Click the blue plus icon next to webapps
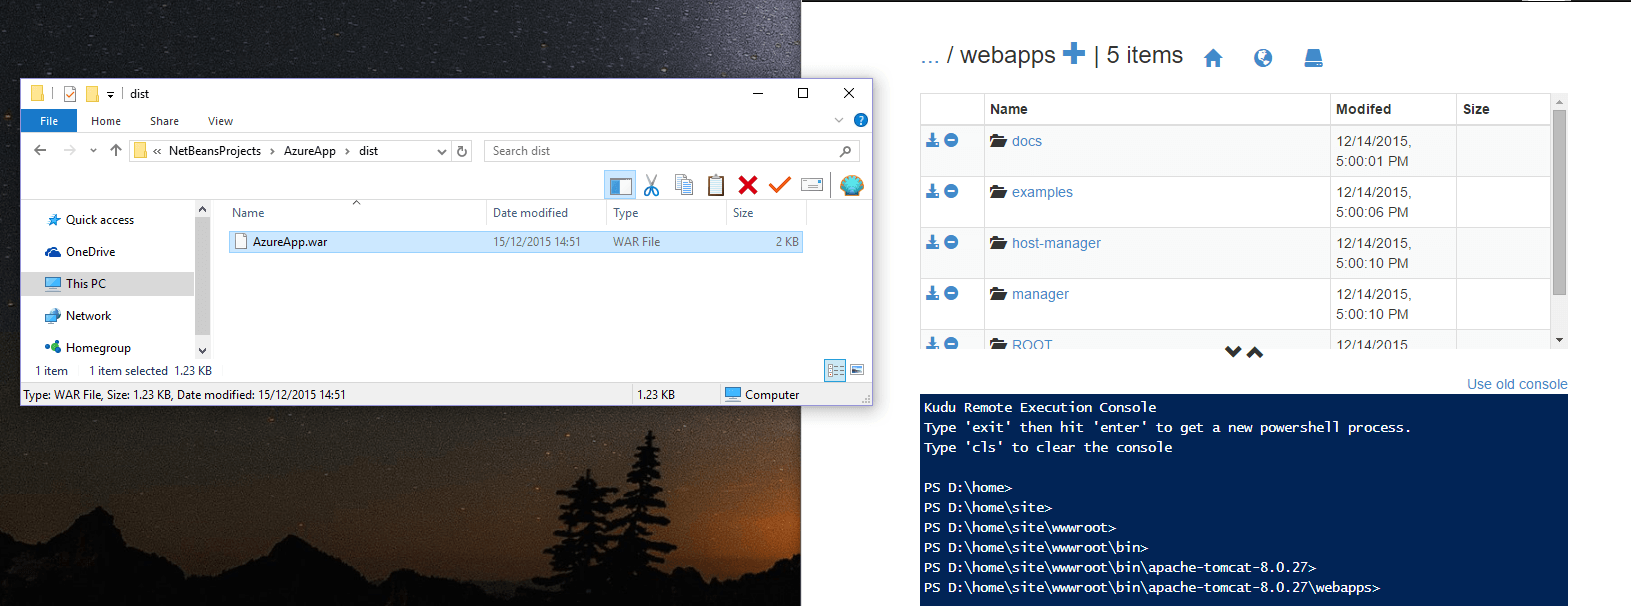The height and width of the screenshot is (606, 1631). click(1074, 53)
